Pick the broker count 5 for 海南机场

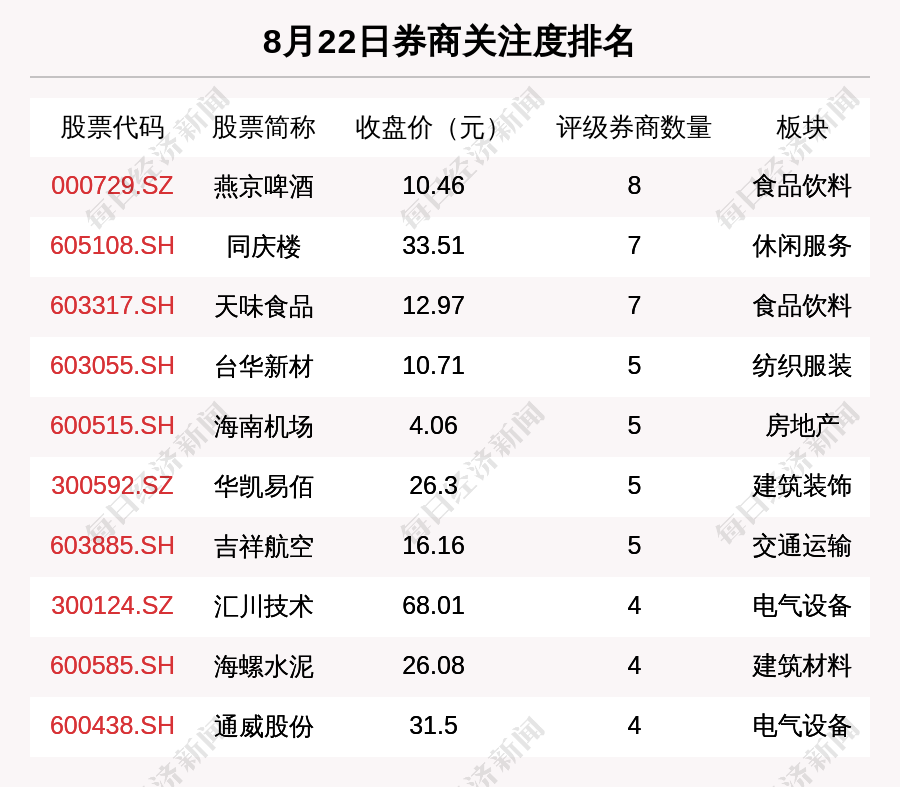(634, 426)
